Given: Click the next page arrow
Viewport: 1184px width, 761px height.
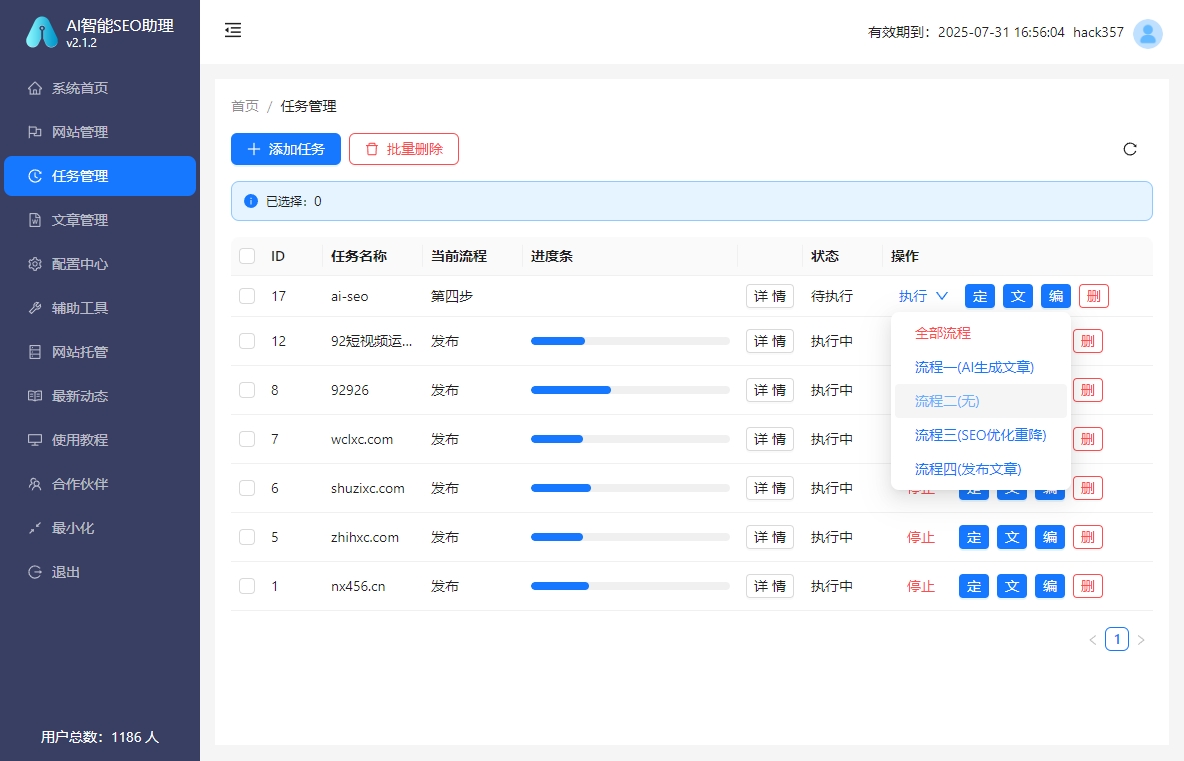Looking at the screenshot, I should [x=1141, y=639].
